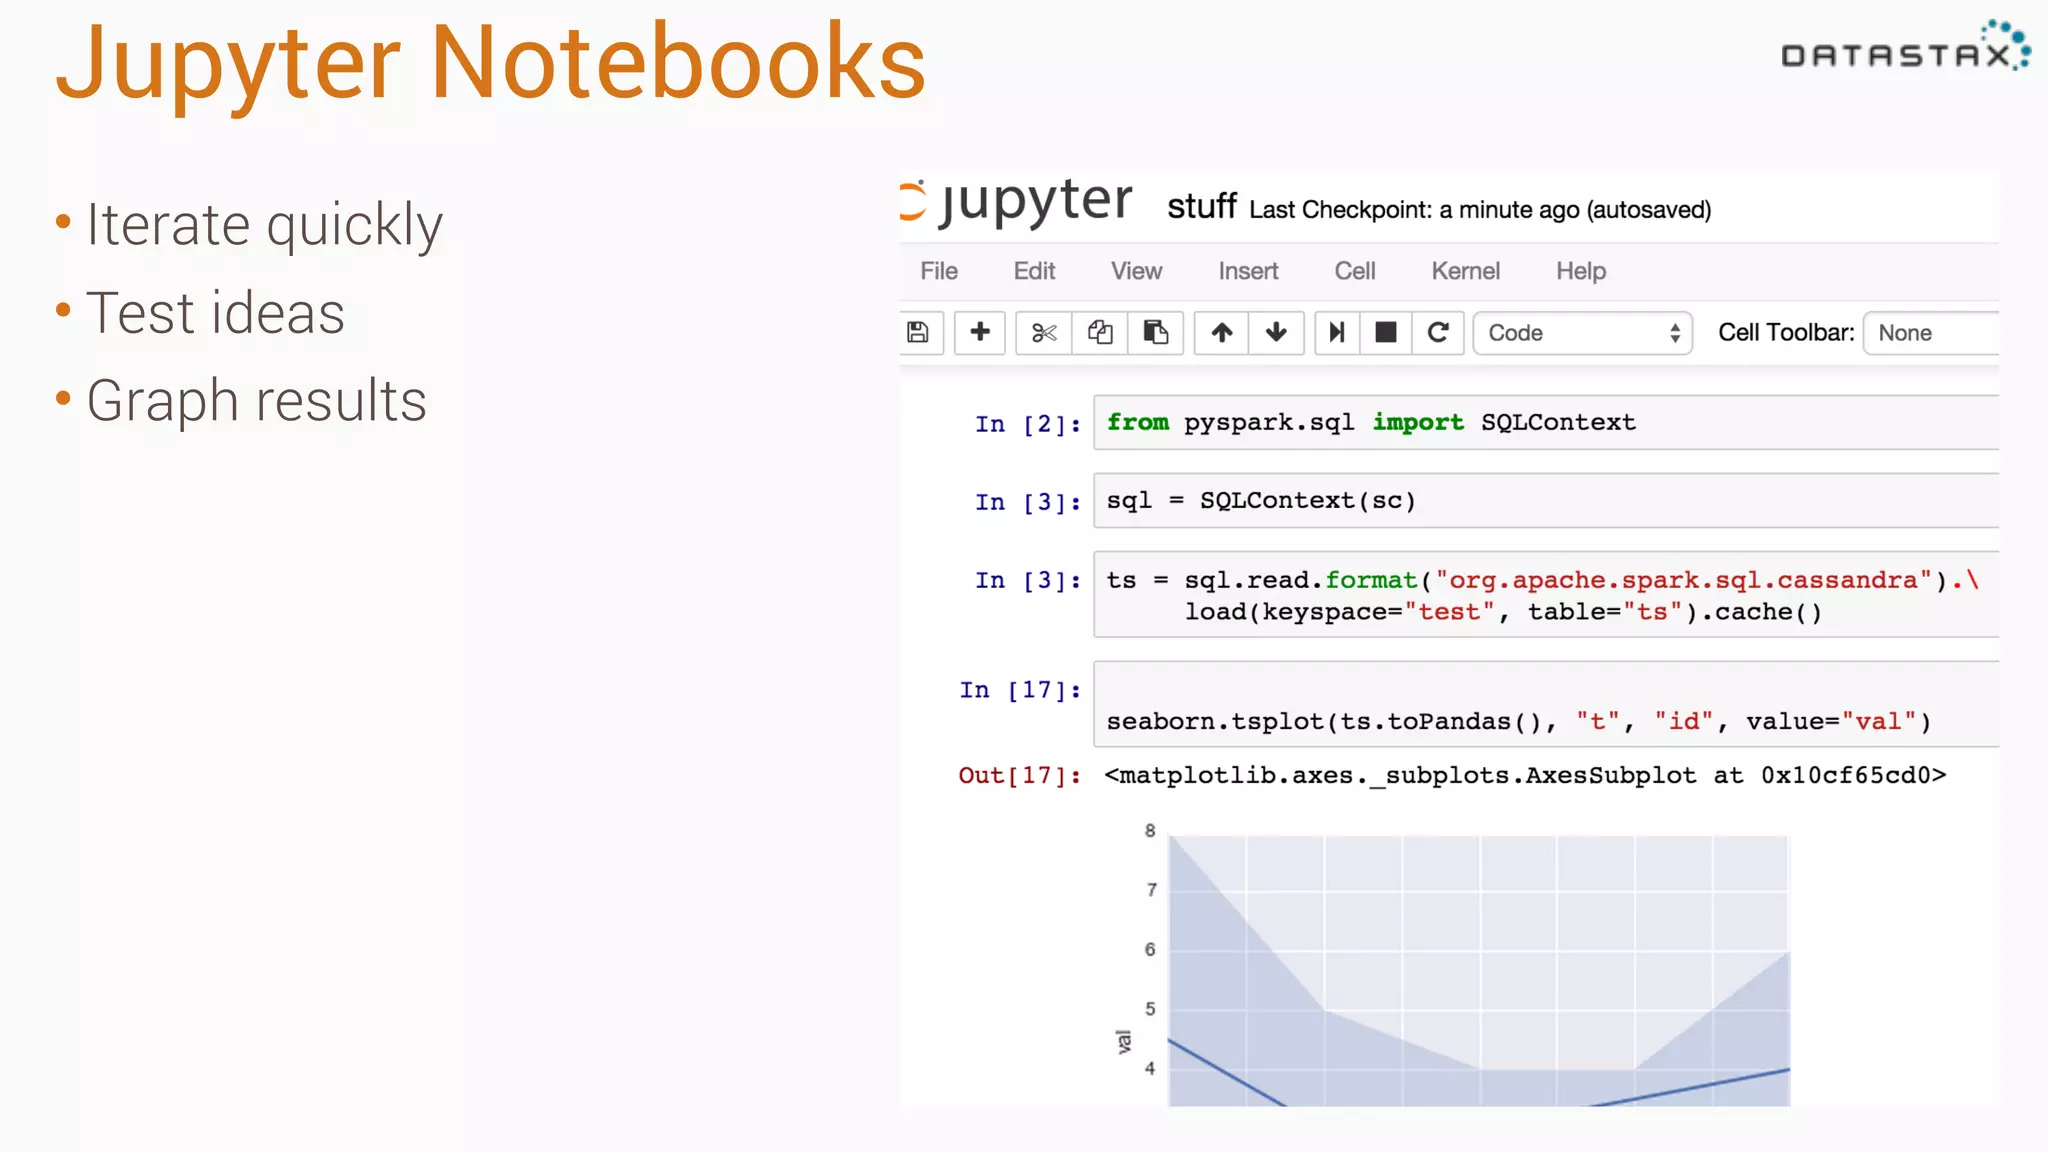This screenshot has width=2048, height=1152.
Task: Click the 'Test ideas' bullet
Action: tap(215, 313)
